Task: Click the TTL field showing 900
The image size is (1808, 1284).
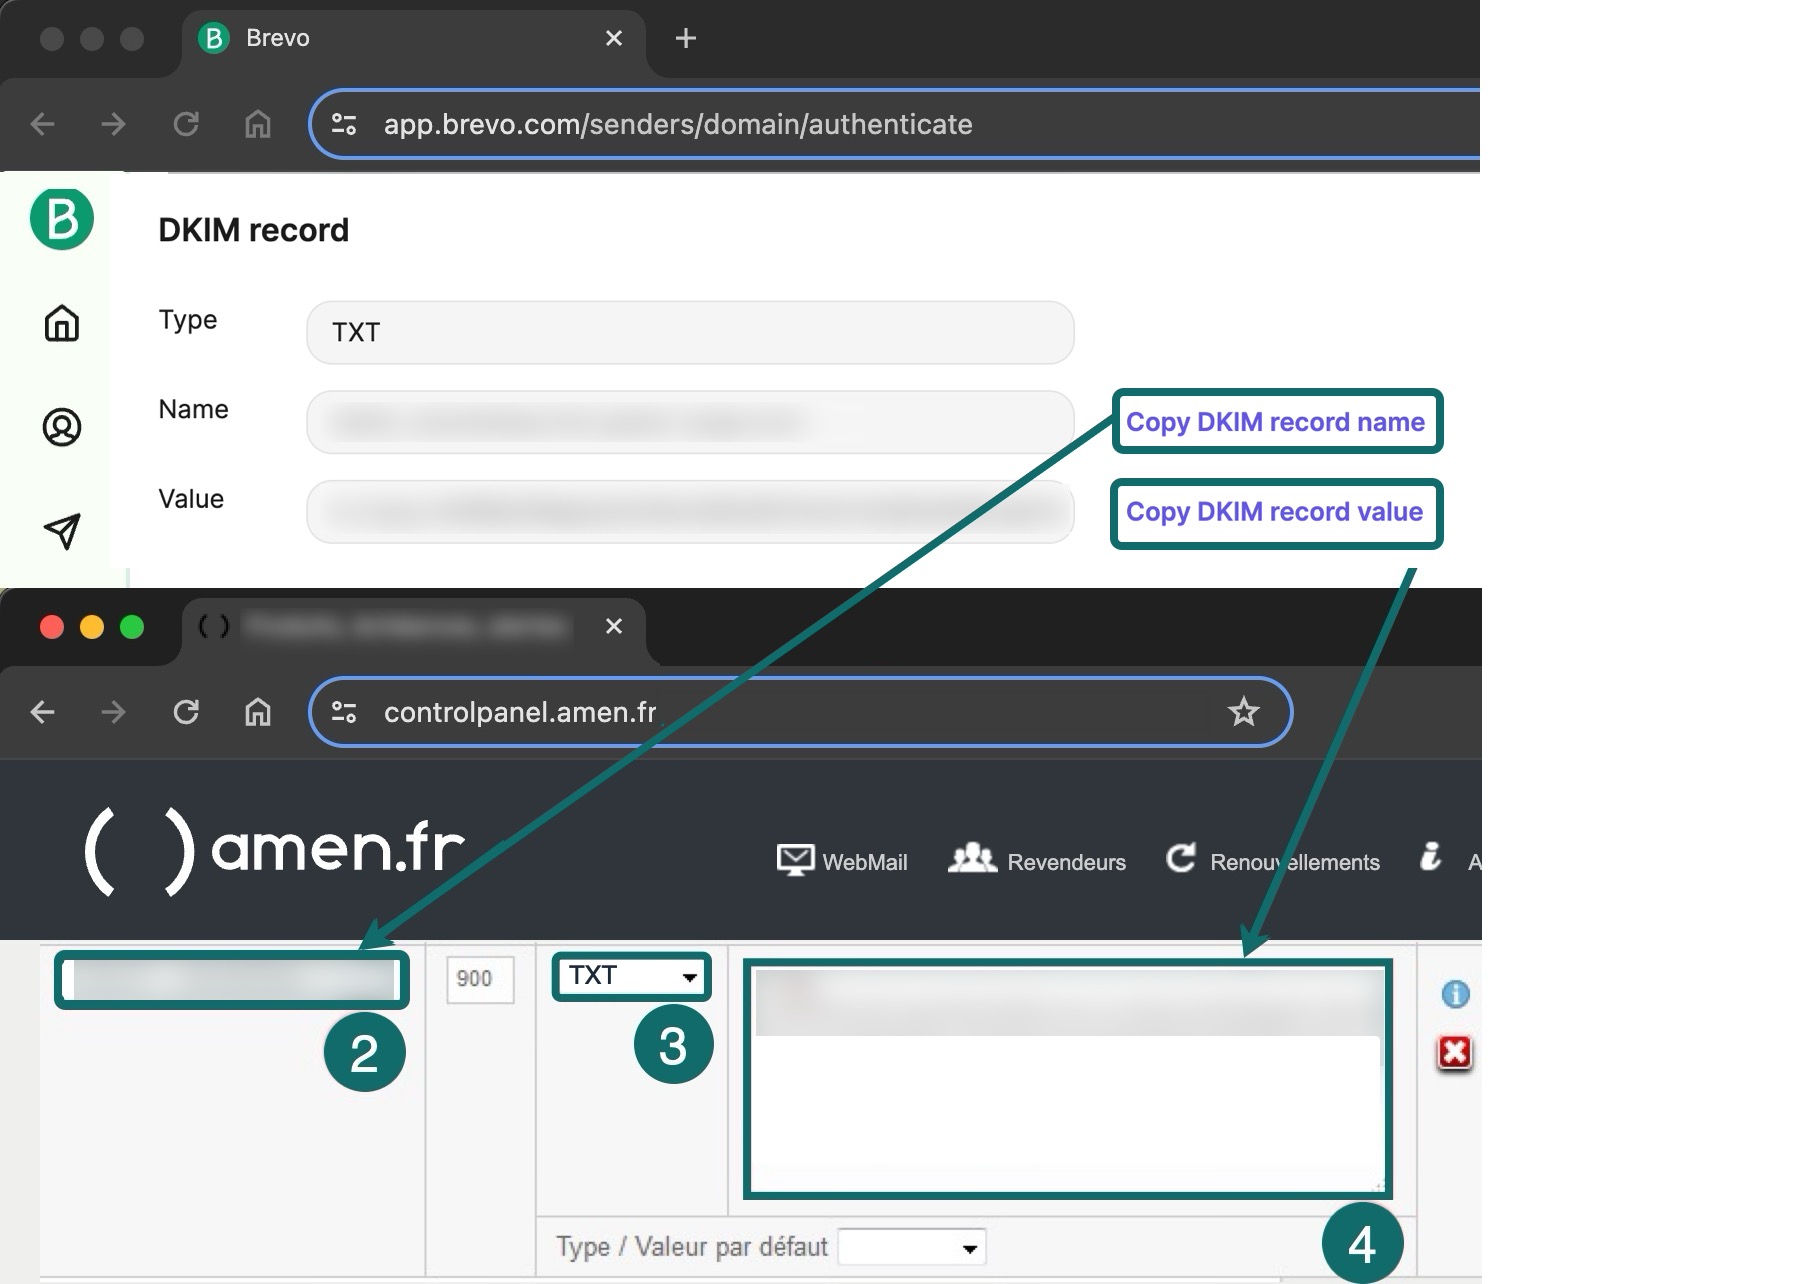Action: [x=480, y=979]
